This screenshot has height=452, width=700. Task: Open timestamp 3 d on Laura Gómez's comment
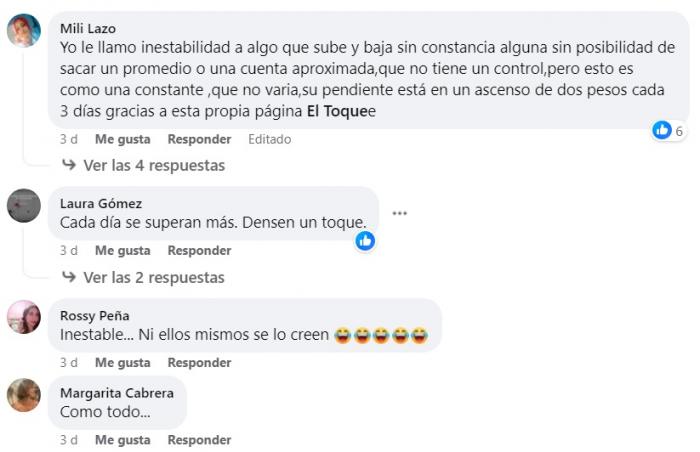(69, 251)
